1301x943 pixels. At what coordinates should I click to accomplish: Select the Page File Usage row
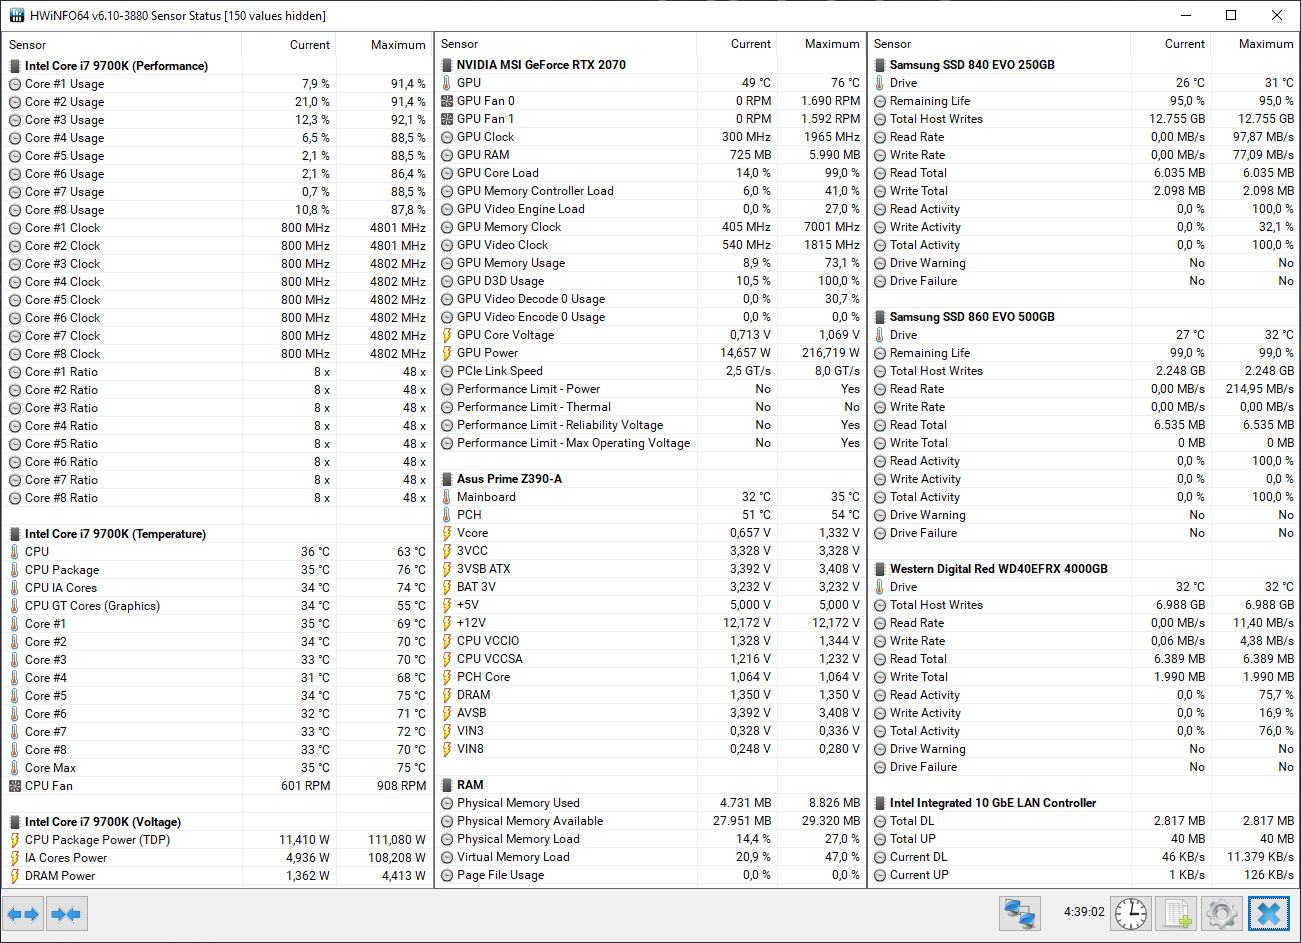(x=651, y=875)
